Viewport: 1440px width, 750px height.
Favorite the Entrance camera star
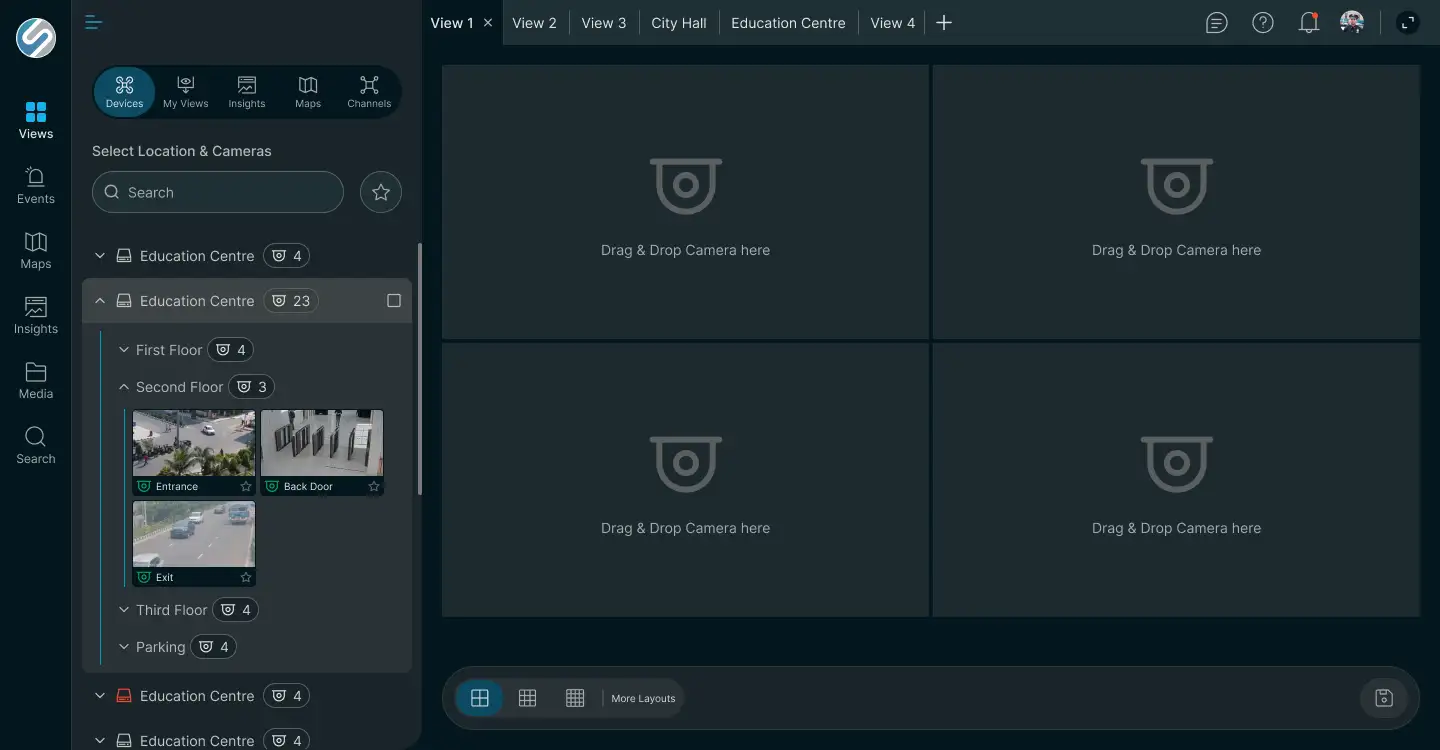[246, 487]
